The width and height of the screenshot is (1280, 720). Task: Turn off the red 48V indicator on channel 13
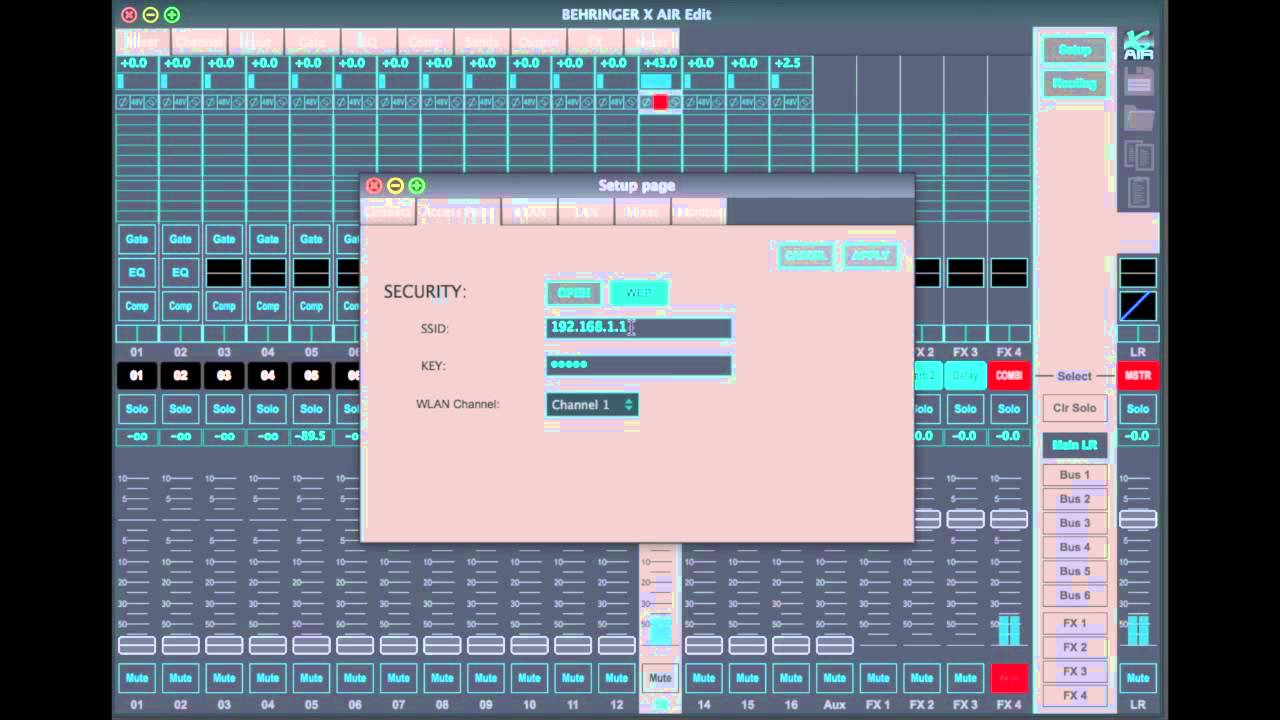pos(660,102)
